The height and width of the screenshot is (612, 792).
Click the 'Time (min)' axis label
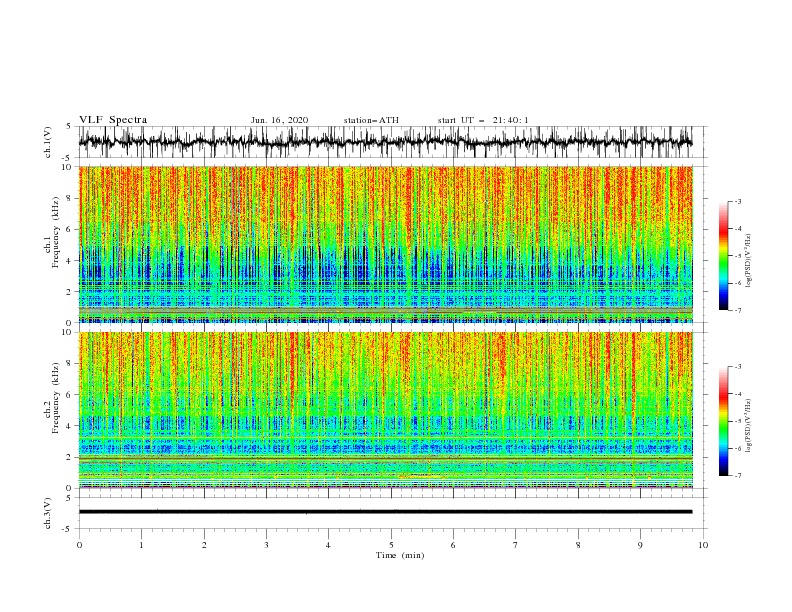click(400, 555)
